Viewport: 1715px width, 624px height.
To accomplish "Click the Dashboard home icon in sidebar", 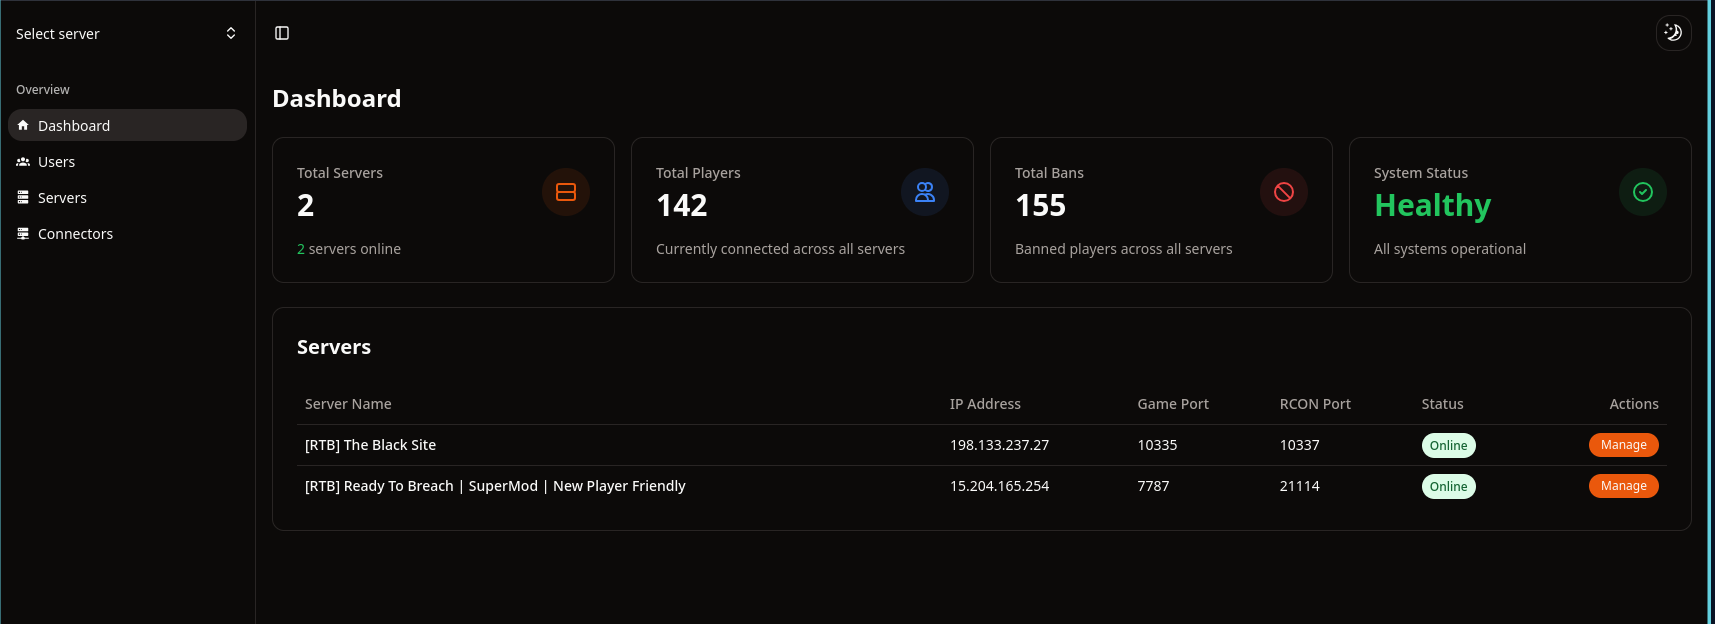I will coord(23,126).
